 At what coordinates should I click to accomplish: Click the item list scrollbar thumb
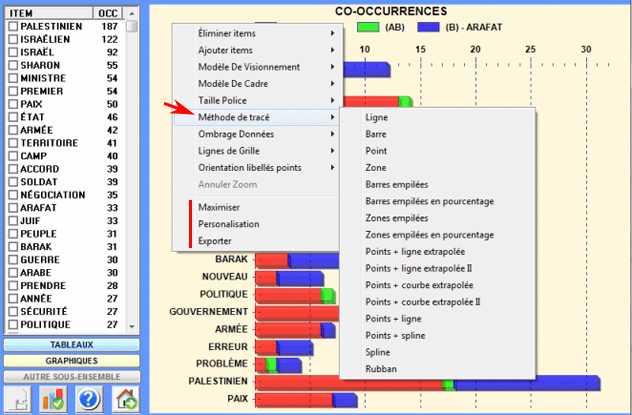(x=132, y=26)
